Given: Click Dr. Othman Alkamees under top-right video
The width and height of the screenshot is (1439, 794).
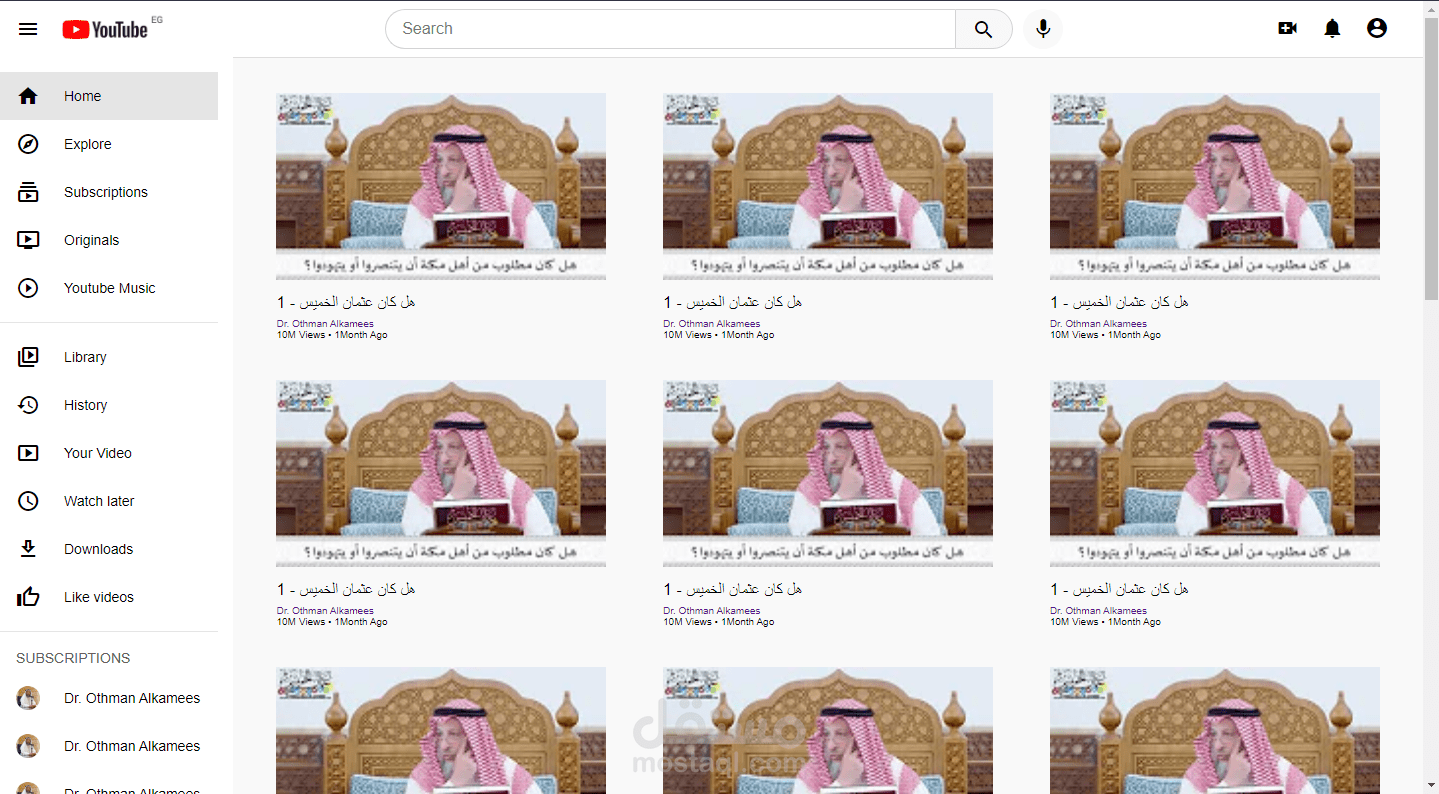Looking at the screenshot, I should coord(1098,324).
